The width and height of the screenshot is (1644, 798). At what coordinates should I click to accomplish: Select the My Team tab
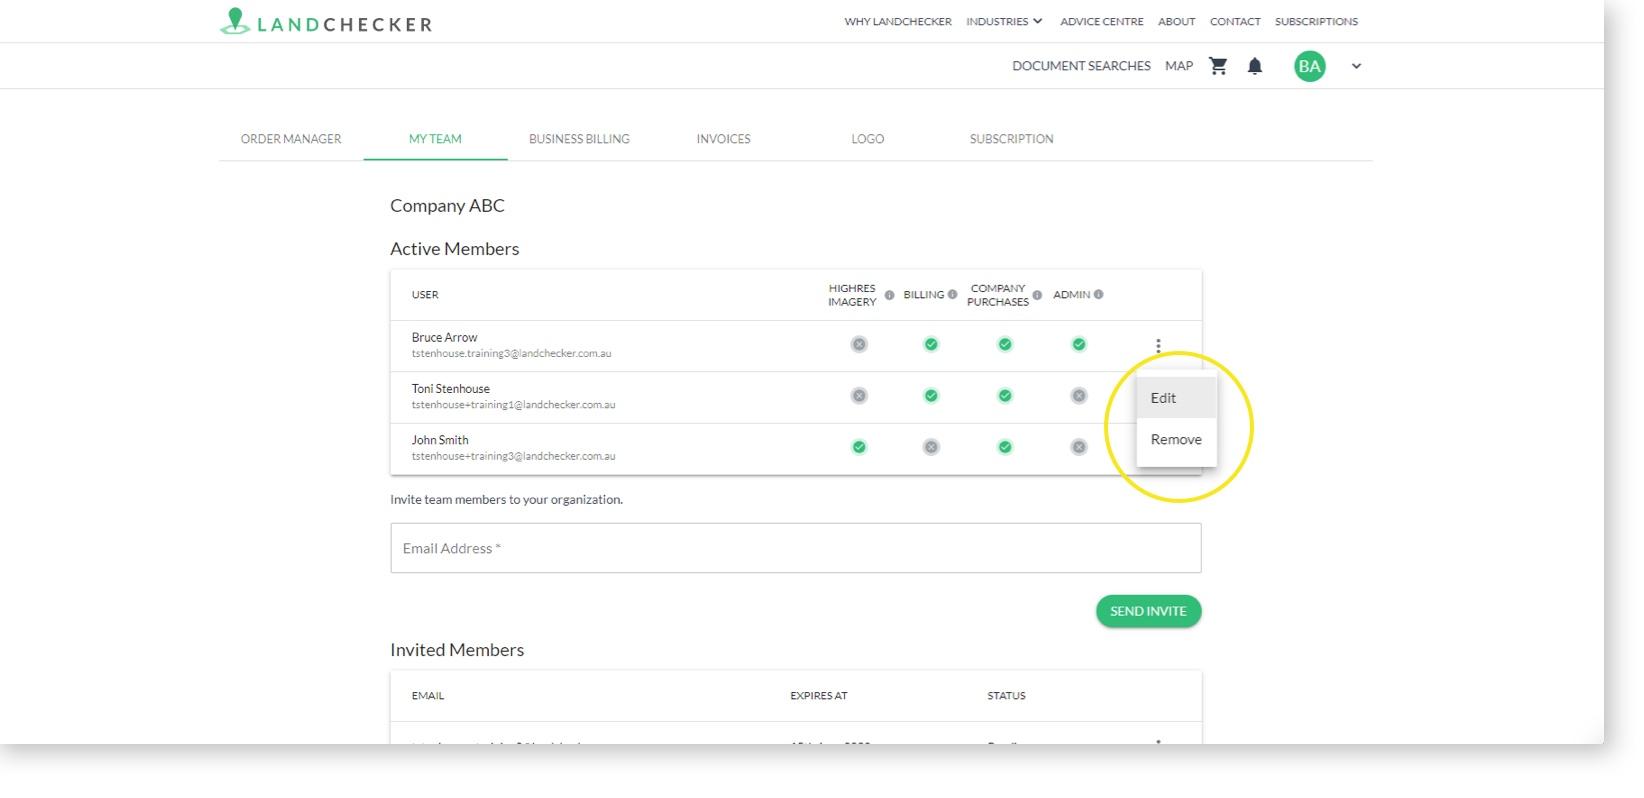435,139
